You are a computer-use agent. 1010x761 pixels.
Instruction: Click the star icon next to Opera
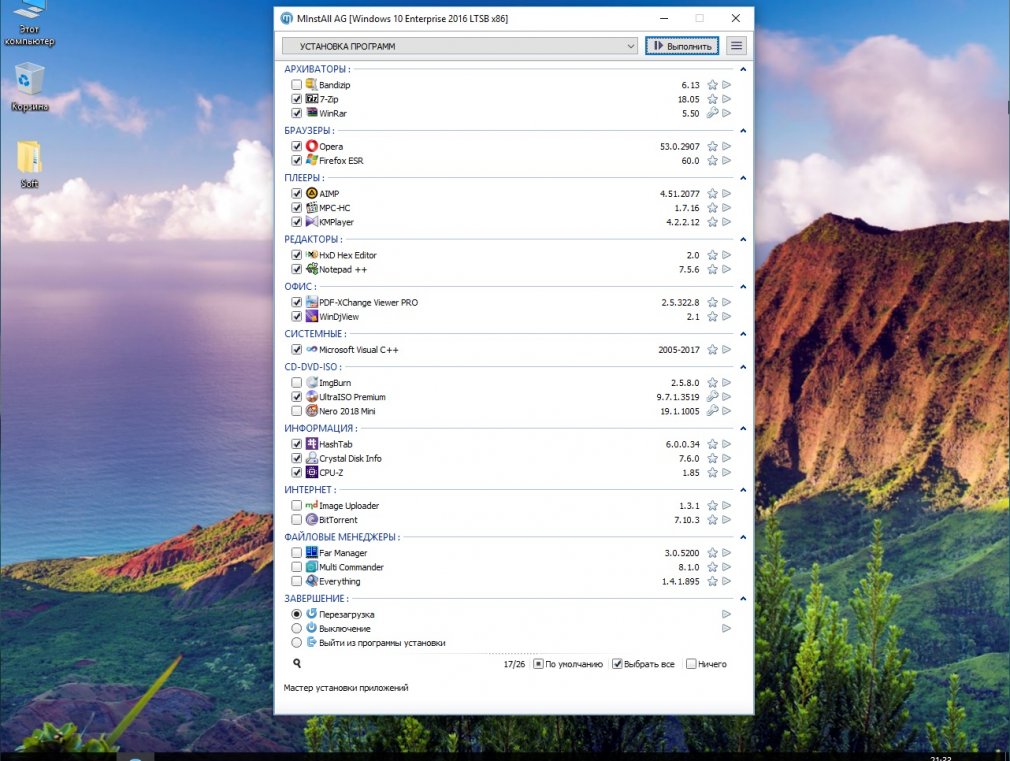pyautogui.click(x=712, y=146)
